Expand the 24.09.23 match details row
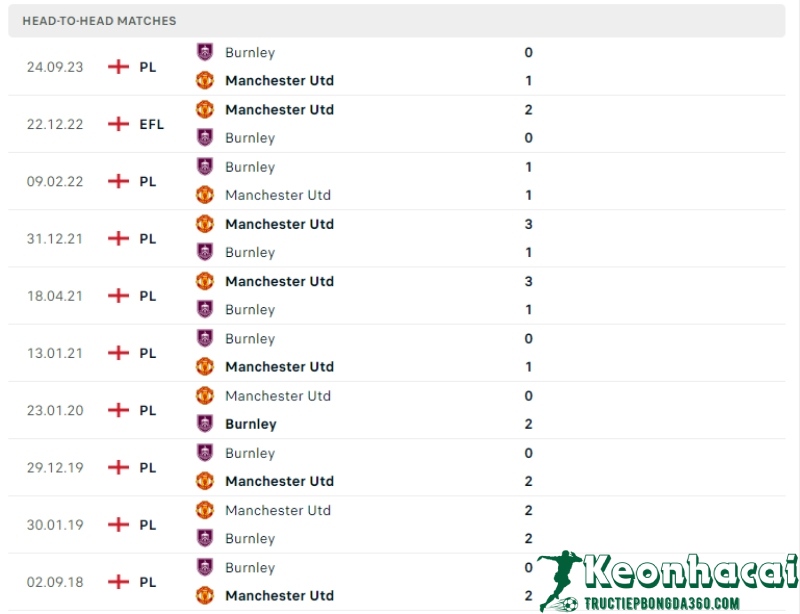The image size is (800, 614). [400, 66]
